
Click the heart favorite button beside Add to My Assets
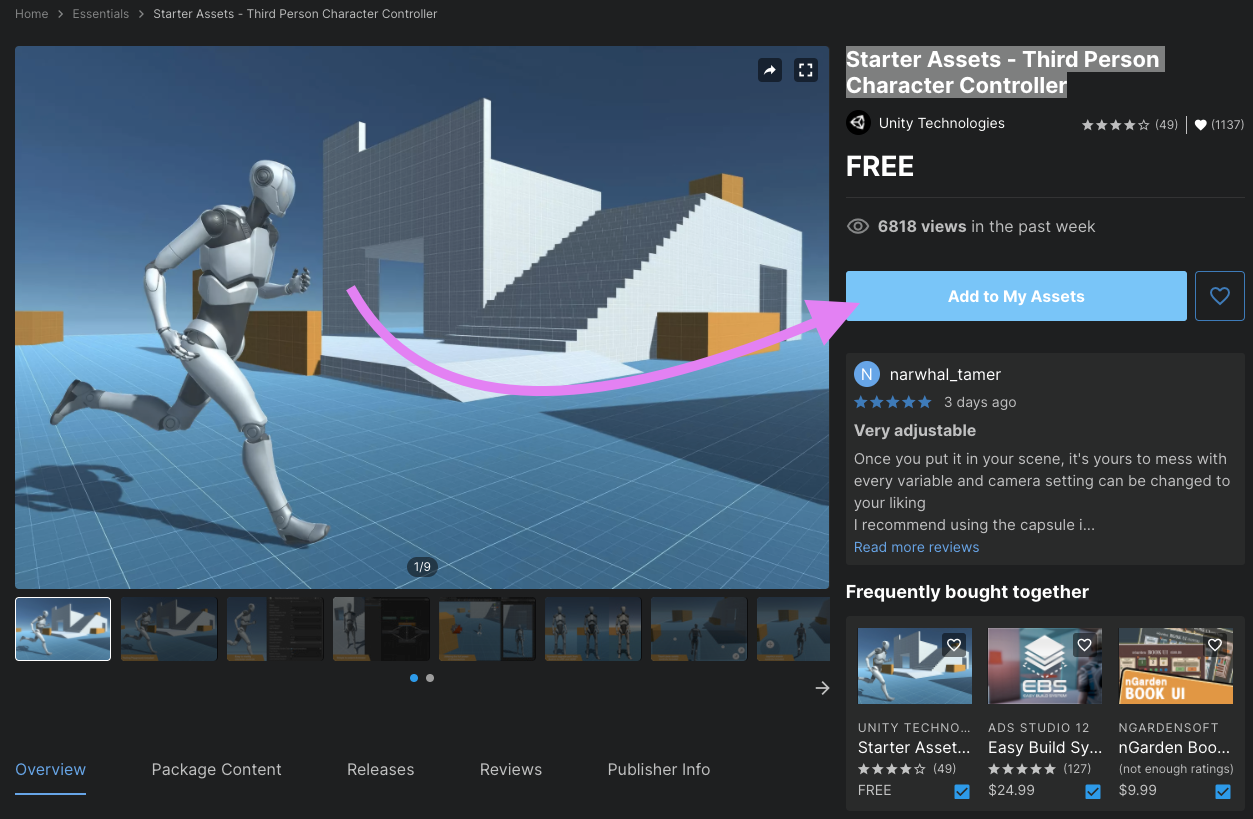point(1219,296)
